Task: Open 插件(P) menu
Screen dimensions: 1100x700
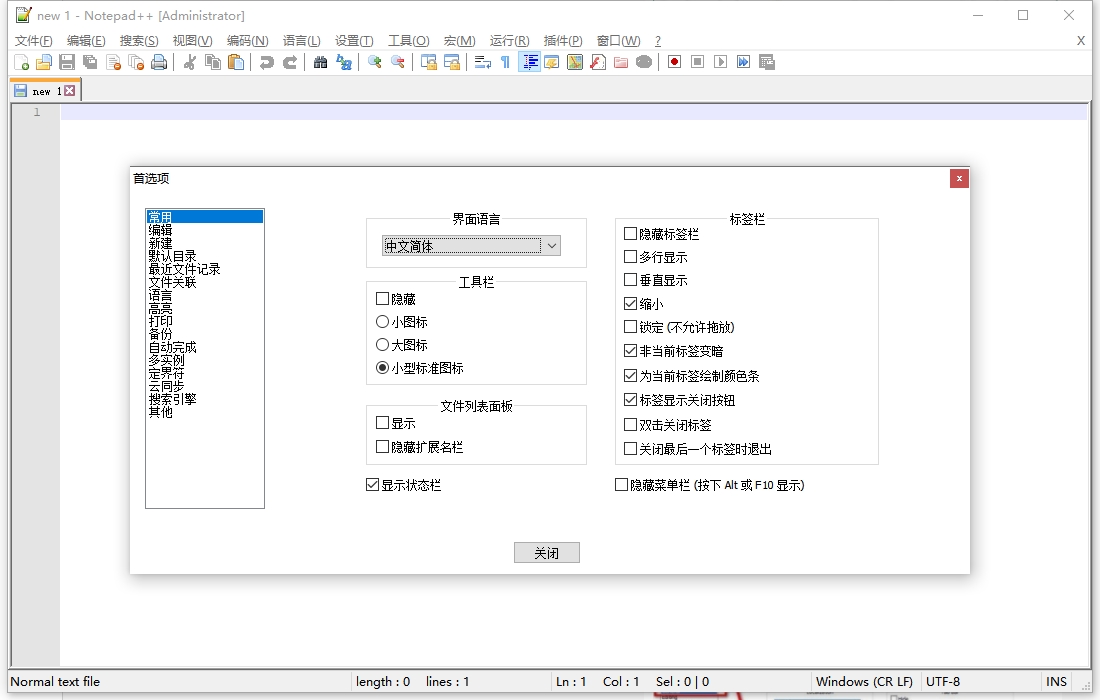Action: point(563,41)
